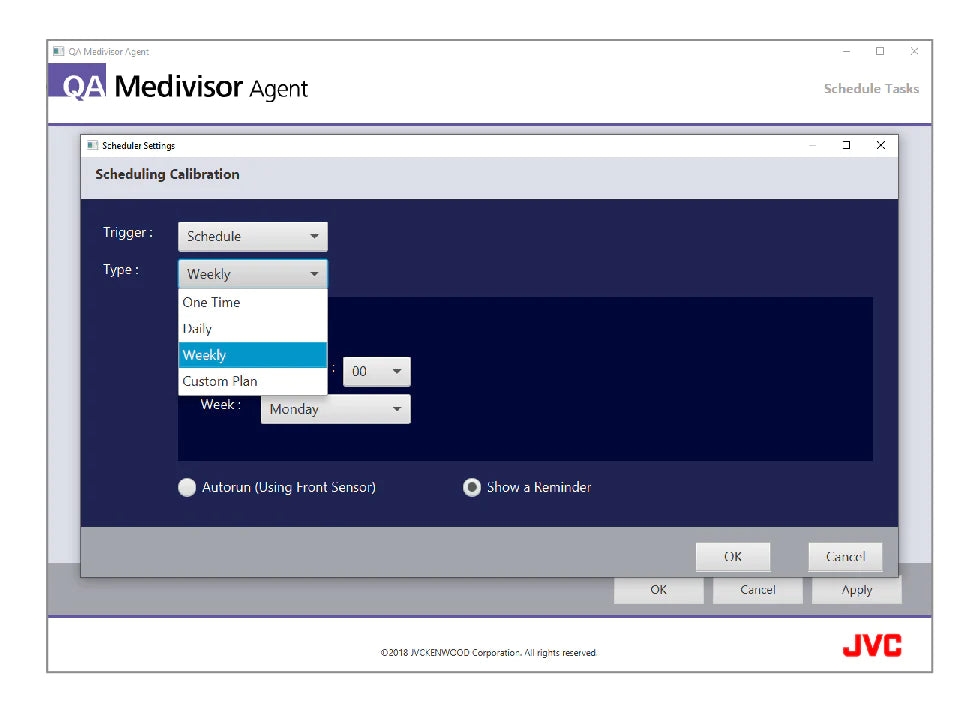Open the Trigger Schedule dropdown
979x712 pixels.
pos(252,237)
